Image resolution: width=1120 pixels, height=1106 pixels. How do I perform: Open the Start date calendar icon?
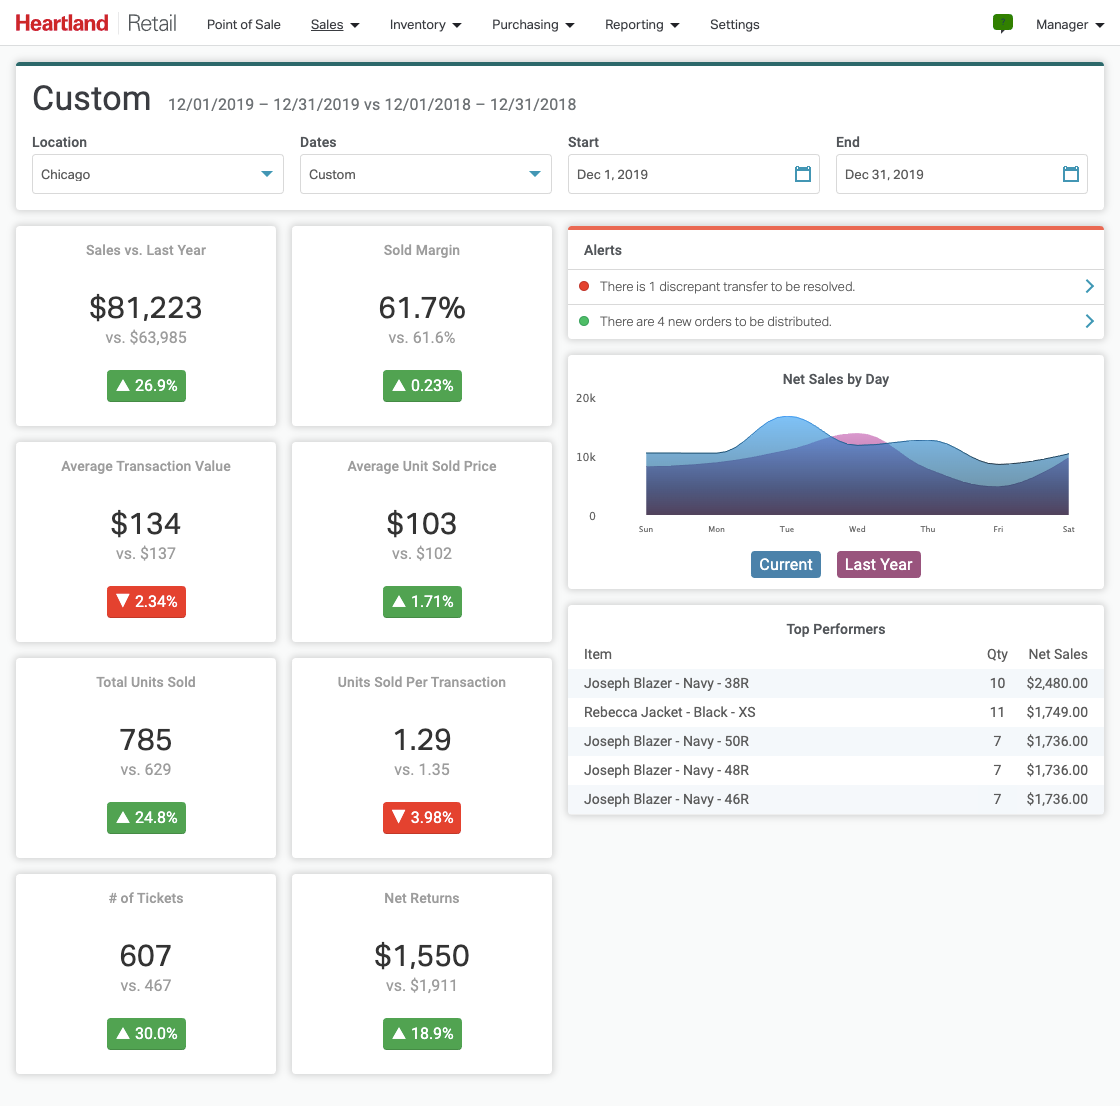click(802, 174)
